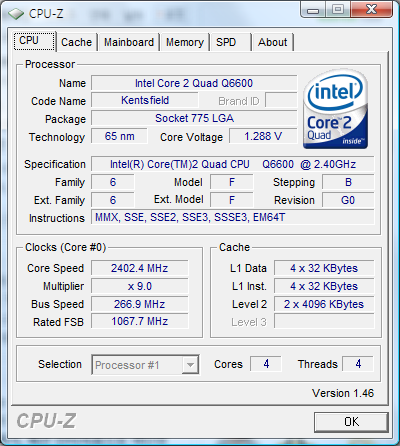The height and width of the screenshot is (446, 400).
Task: Click the OK button
Action: [351, 422]
